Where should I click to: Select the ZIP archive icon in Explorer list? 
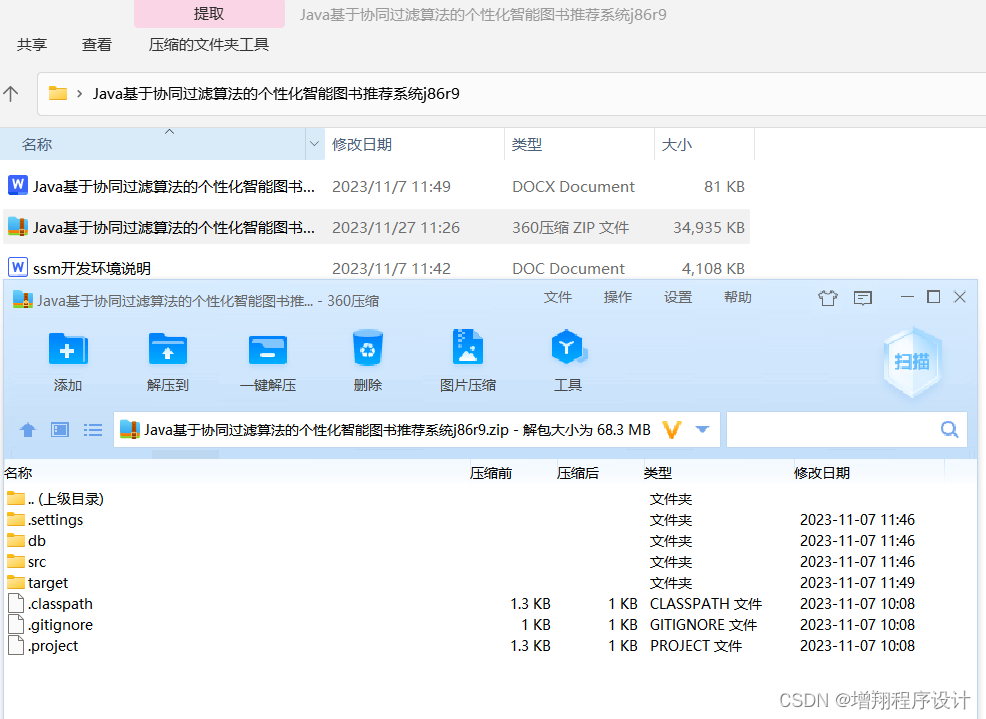18,226
